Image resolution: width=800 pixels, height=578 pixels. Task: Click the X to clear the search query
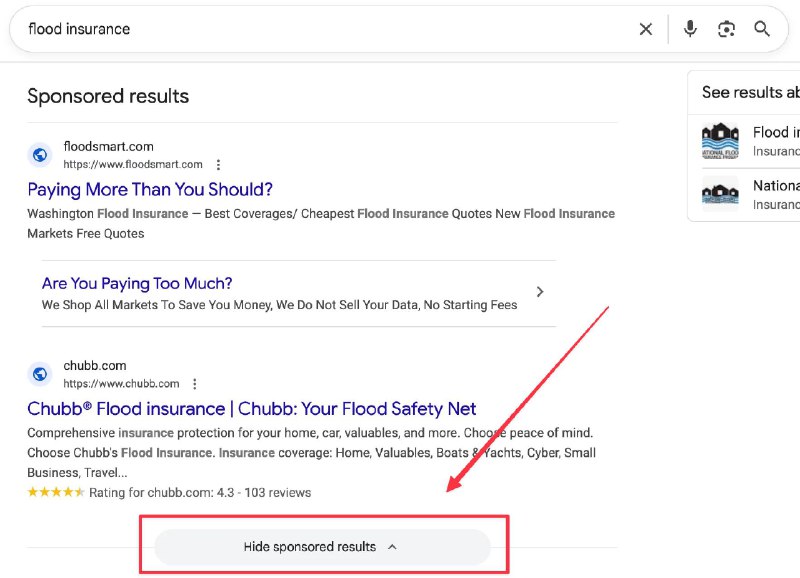(x=645, y=29)
